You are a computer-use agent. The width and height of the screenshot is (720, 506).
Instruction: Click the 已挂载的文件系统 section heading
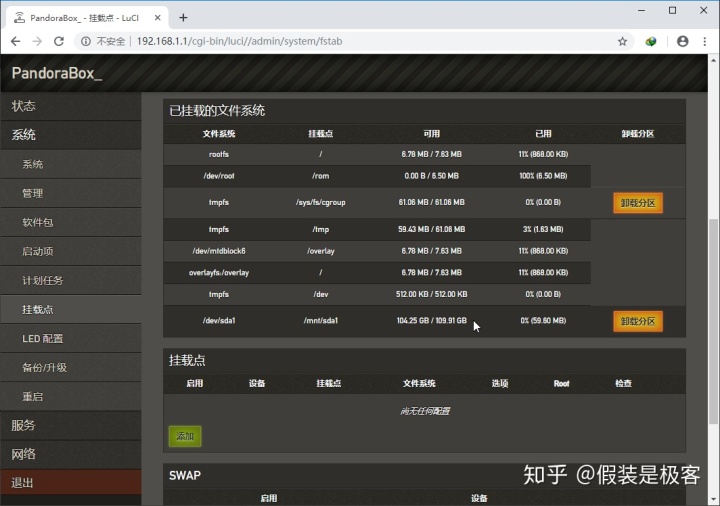(x=217, y=111)
